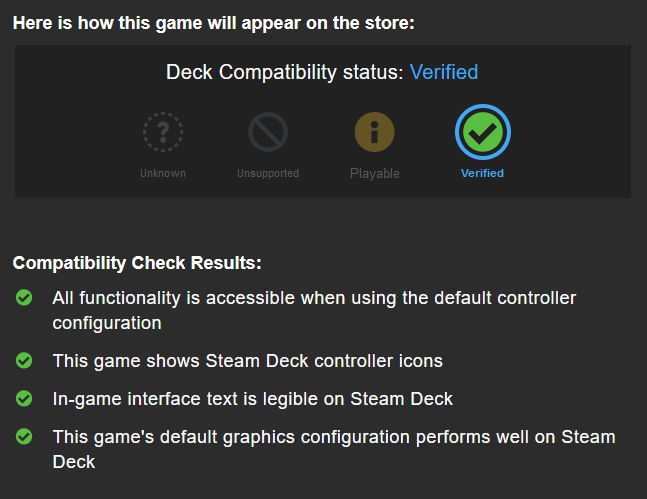Click the blue "Verified" label below the checkmark
This screenshot has height=499, width=647.
(x=482, y=173)
